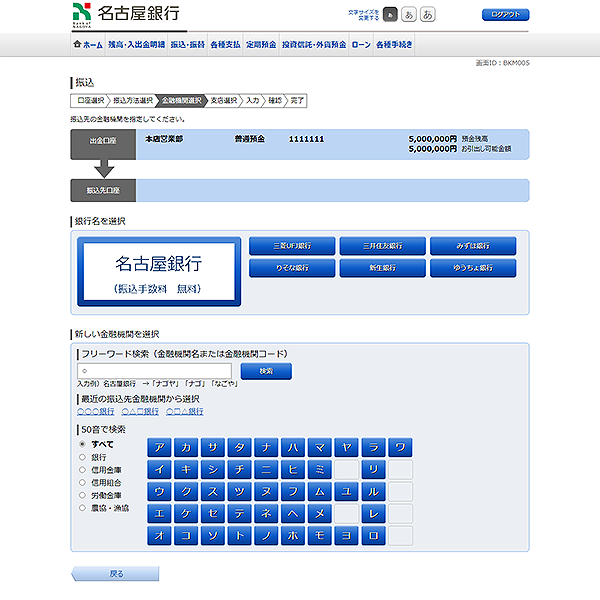Open 定期預金 menu

(x=261, y=45)
